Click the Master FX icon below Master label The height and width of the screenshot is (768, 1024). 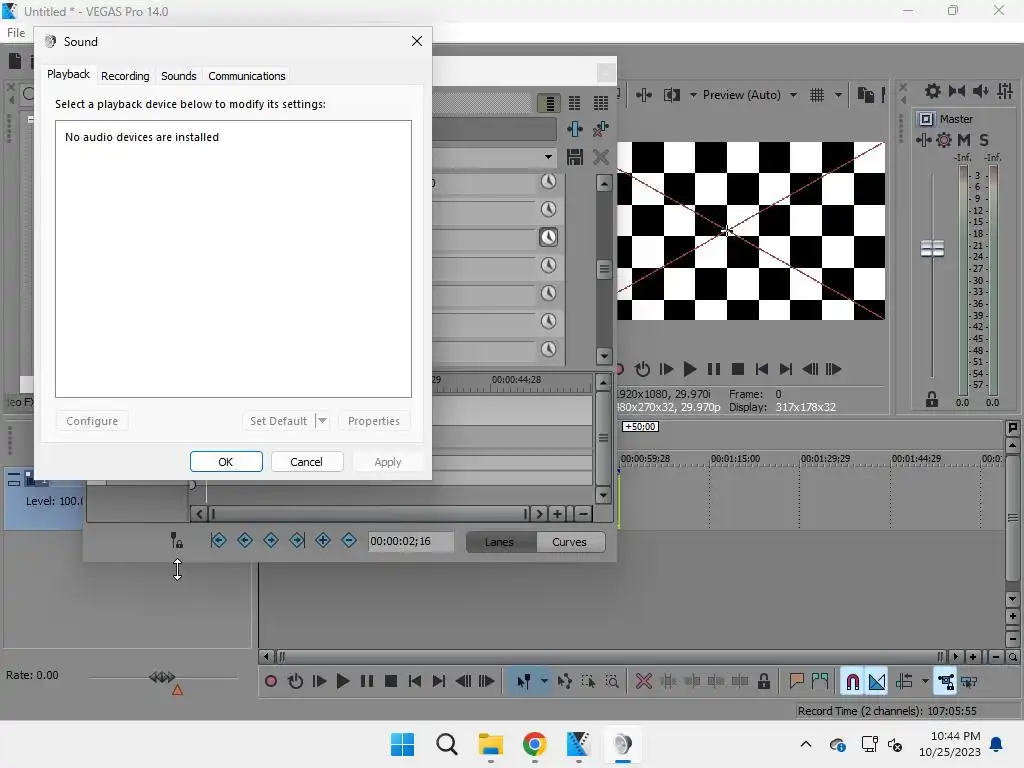[x=923, y=140]
